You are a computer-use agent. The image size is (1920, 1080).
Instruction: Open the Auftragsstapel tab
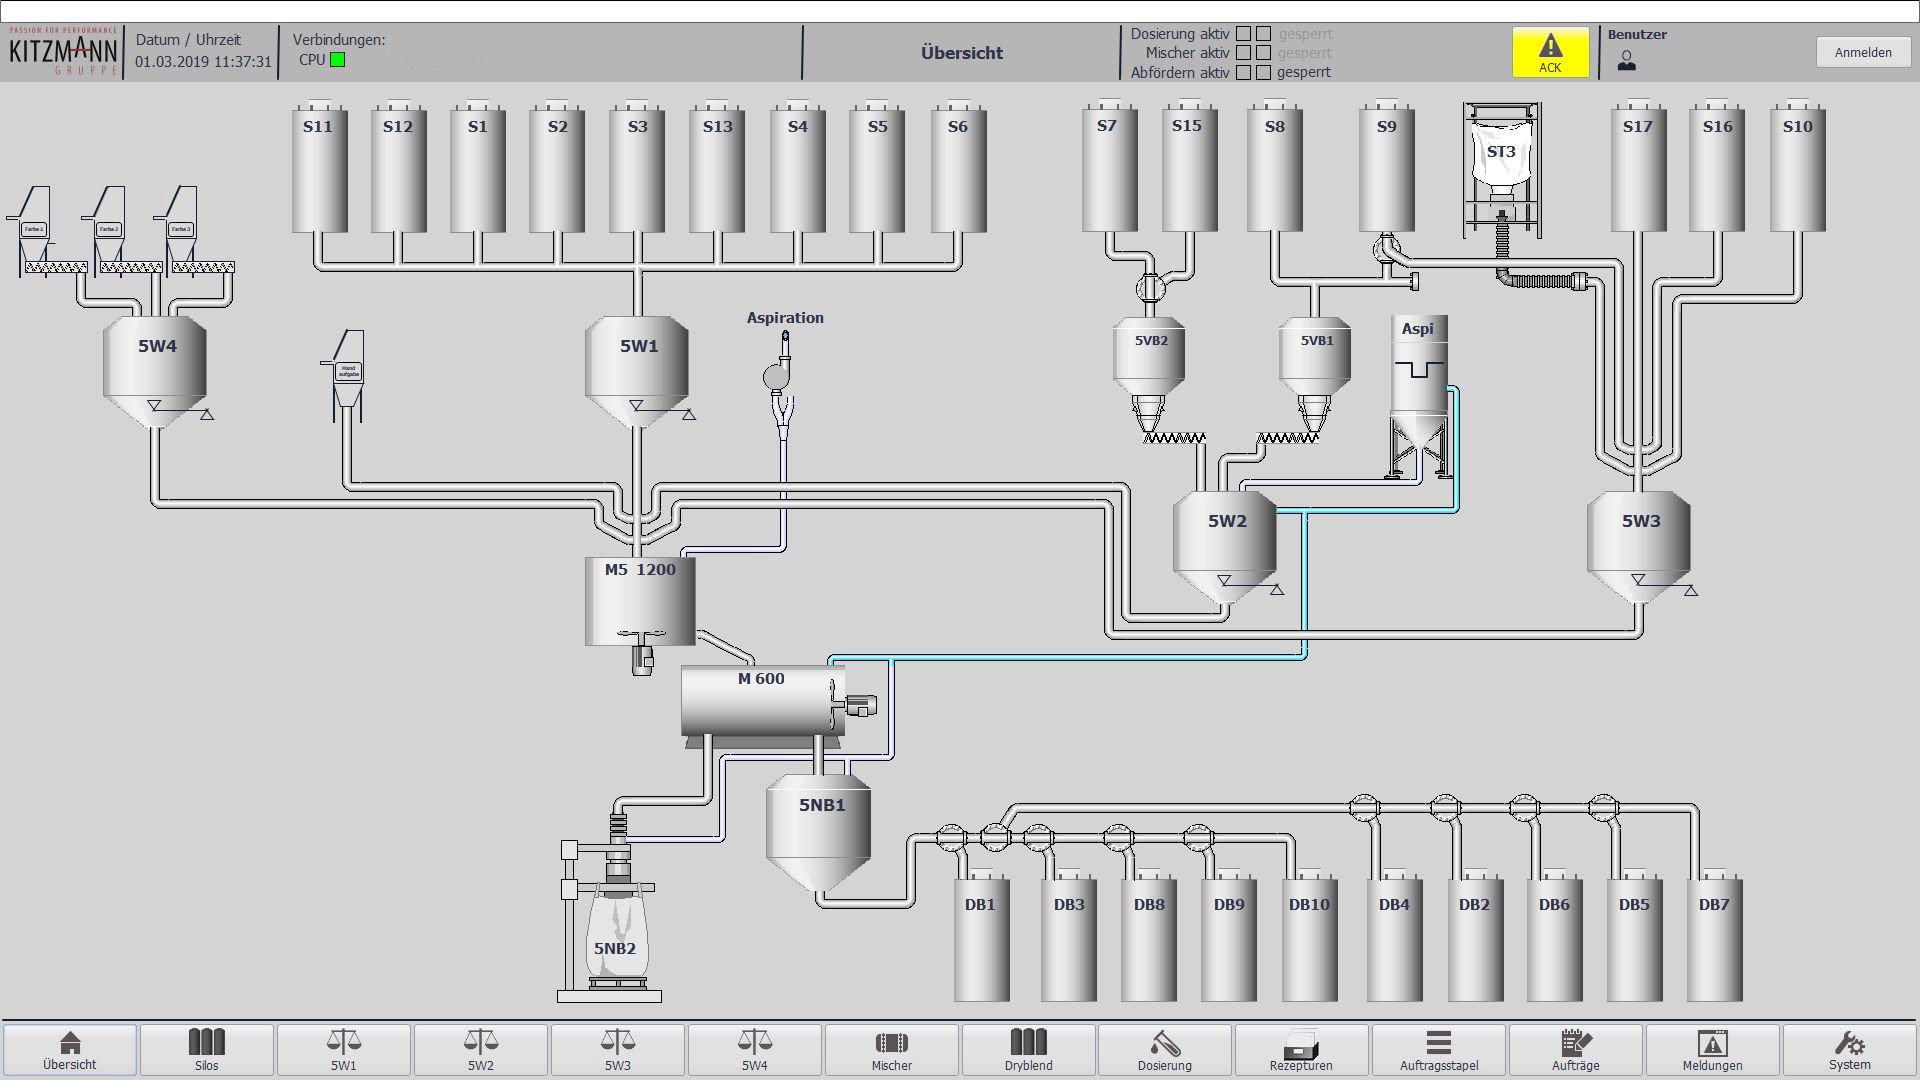tap(1439, 1050)
